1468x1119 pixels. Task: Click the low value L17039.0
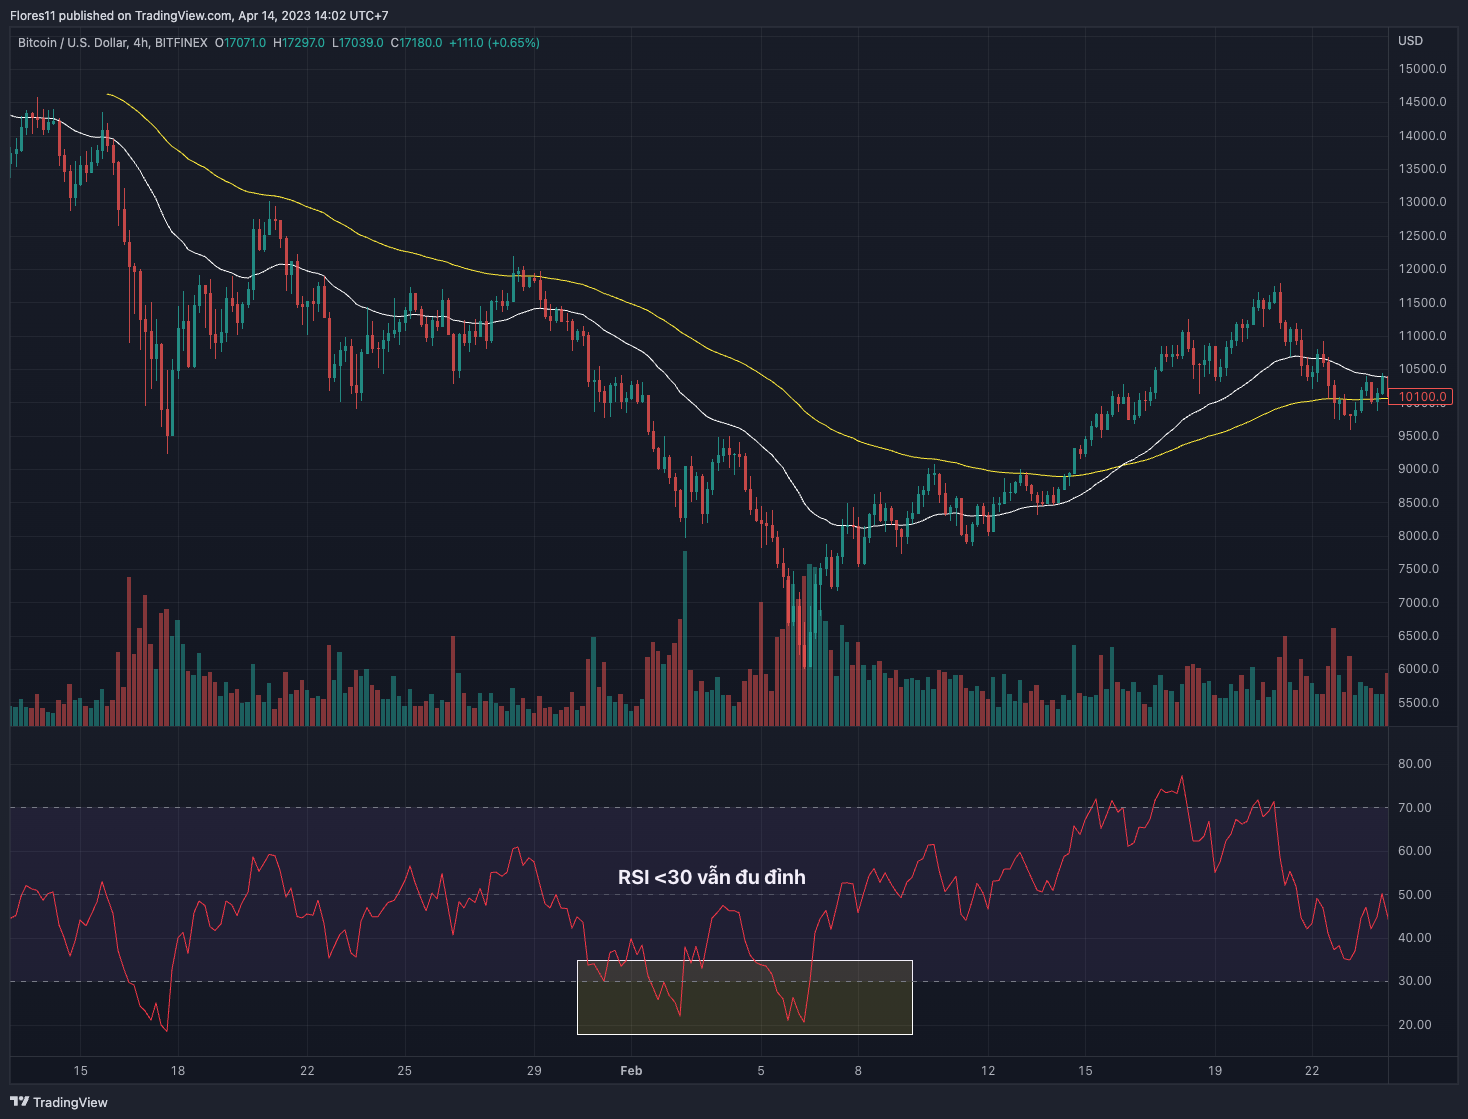click(358, 43)
